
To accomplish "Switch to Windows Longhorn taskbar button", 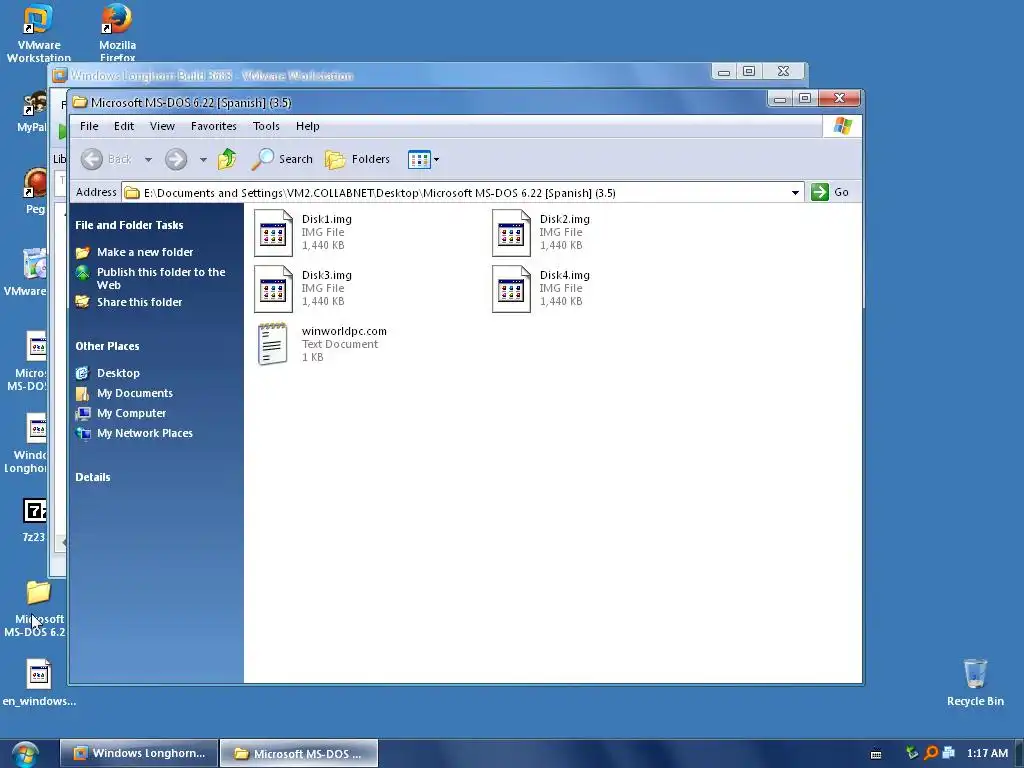I will pyautogui.click(x=138, y=753).
